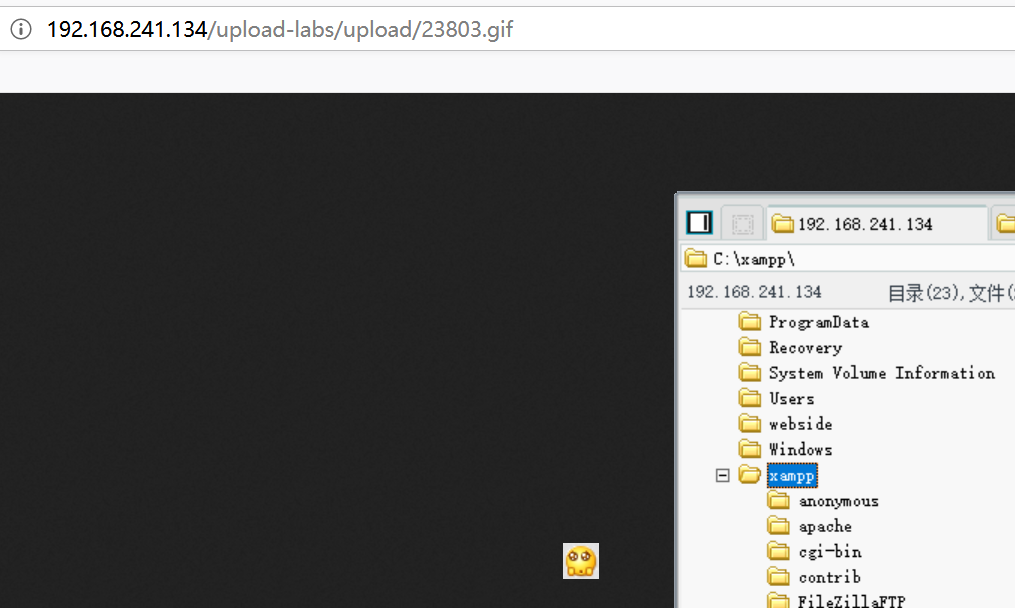Screen dimensions: 1015x608
Task: Click the ProgramData folder icon
Action: point(750,321)
